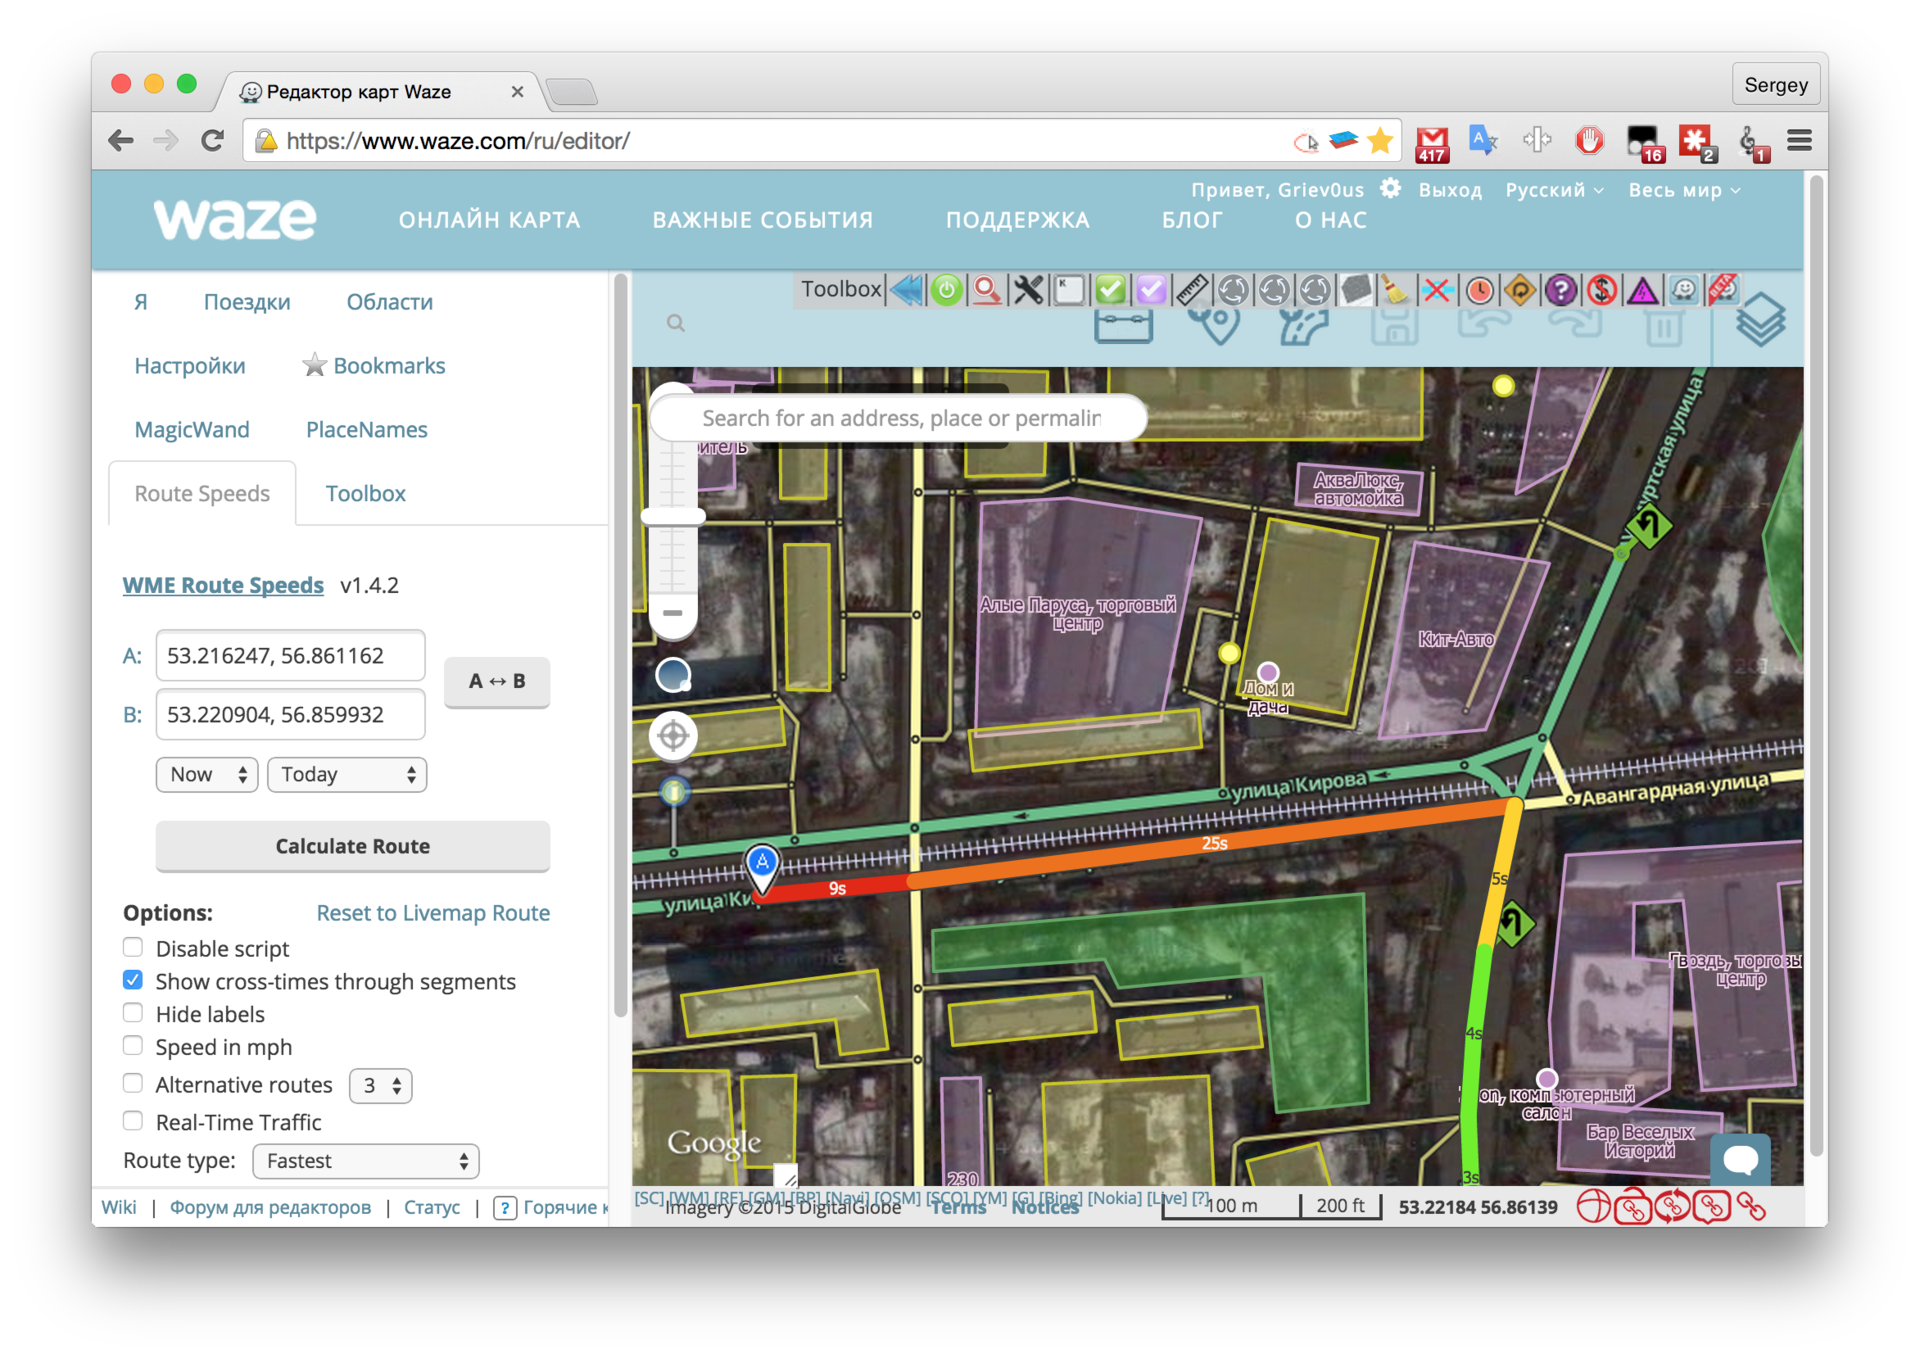
Task: Tick the Alternative routes checkbox
Action: pyautogui.click(x=133, y=1083)
